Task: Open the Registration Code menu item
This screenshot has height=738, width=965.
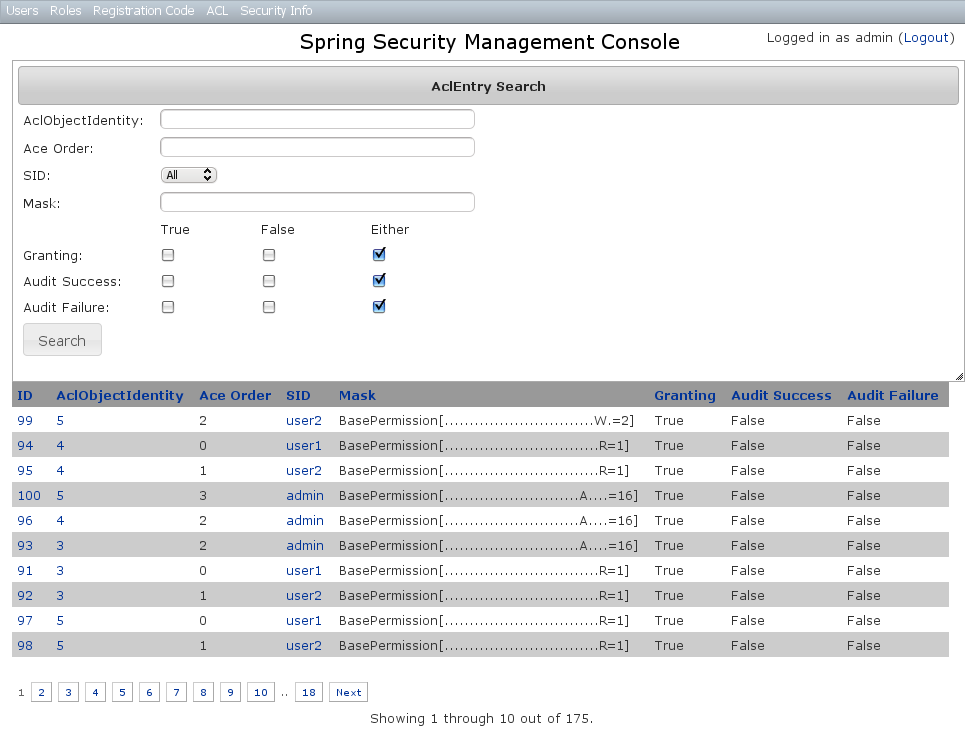Action: [x=143, y=11]
